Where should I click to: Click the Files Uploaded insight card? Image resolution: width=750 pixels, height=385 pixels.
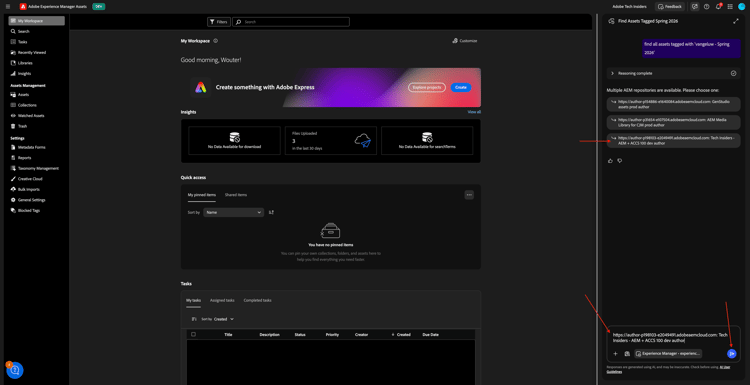(331, 141)
